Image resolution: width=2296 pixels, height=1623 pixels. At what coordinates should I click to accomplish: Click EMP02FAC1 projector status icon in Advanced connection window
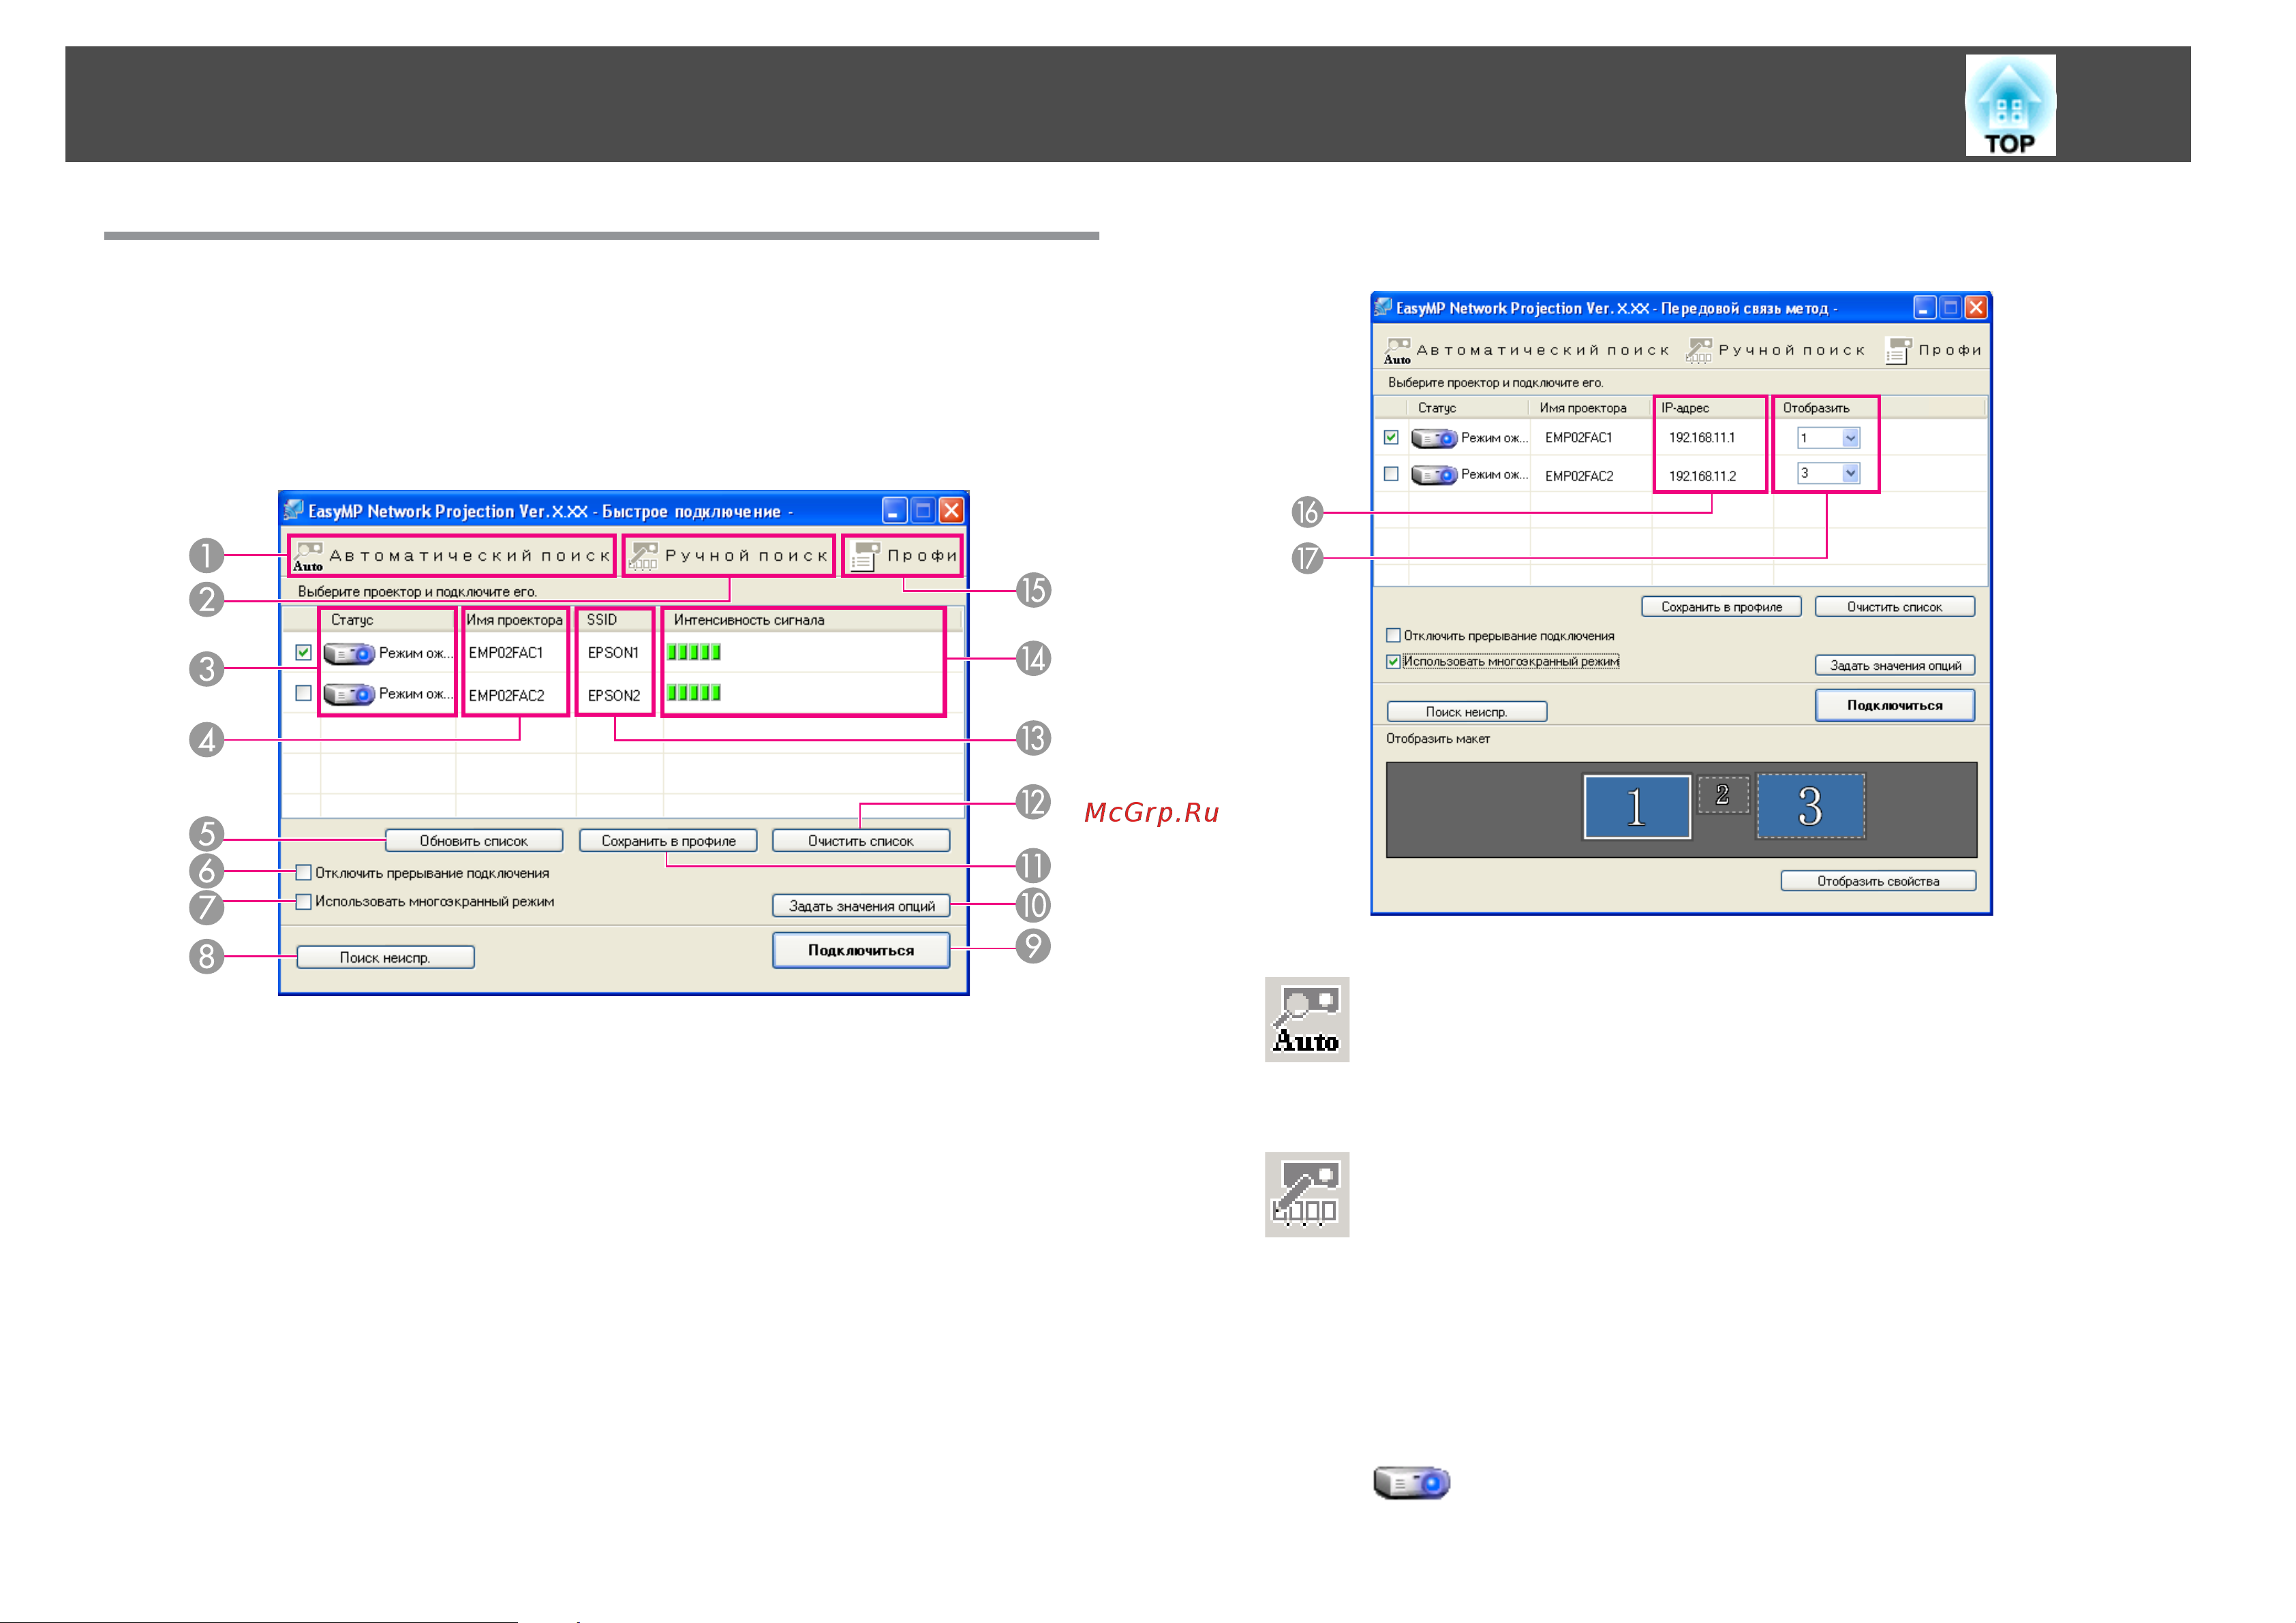pyautogui.click(x=1434, y=438)
